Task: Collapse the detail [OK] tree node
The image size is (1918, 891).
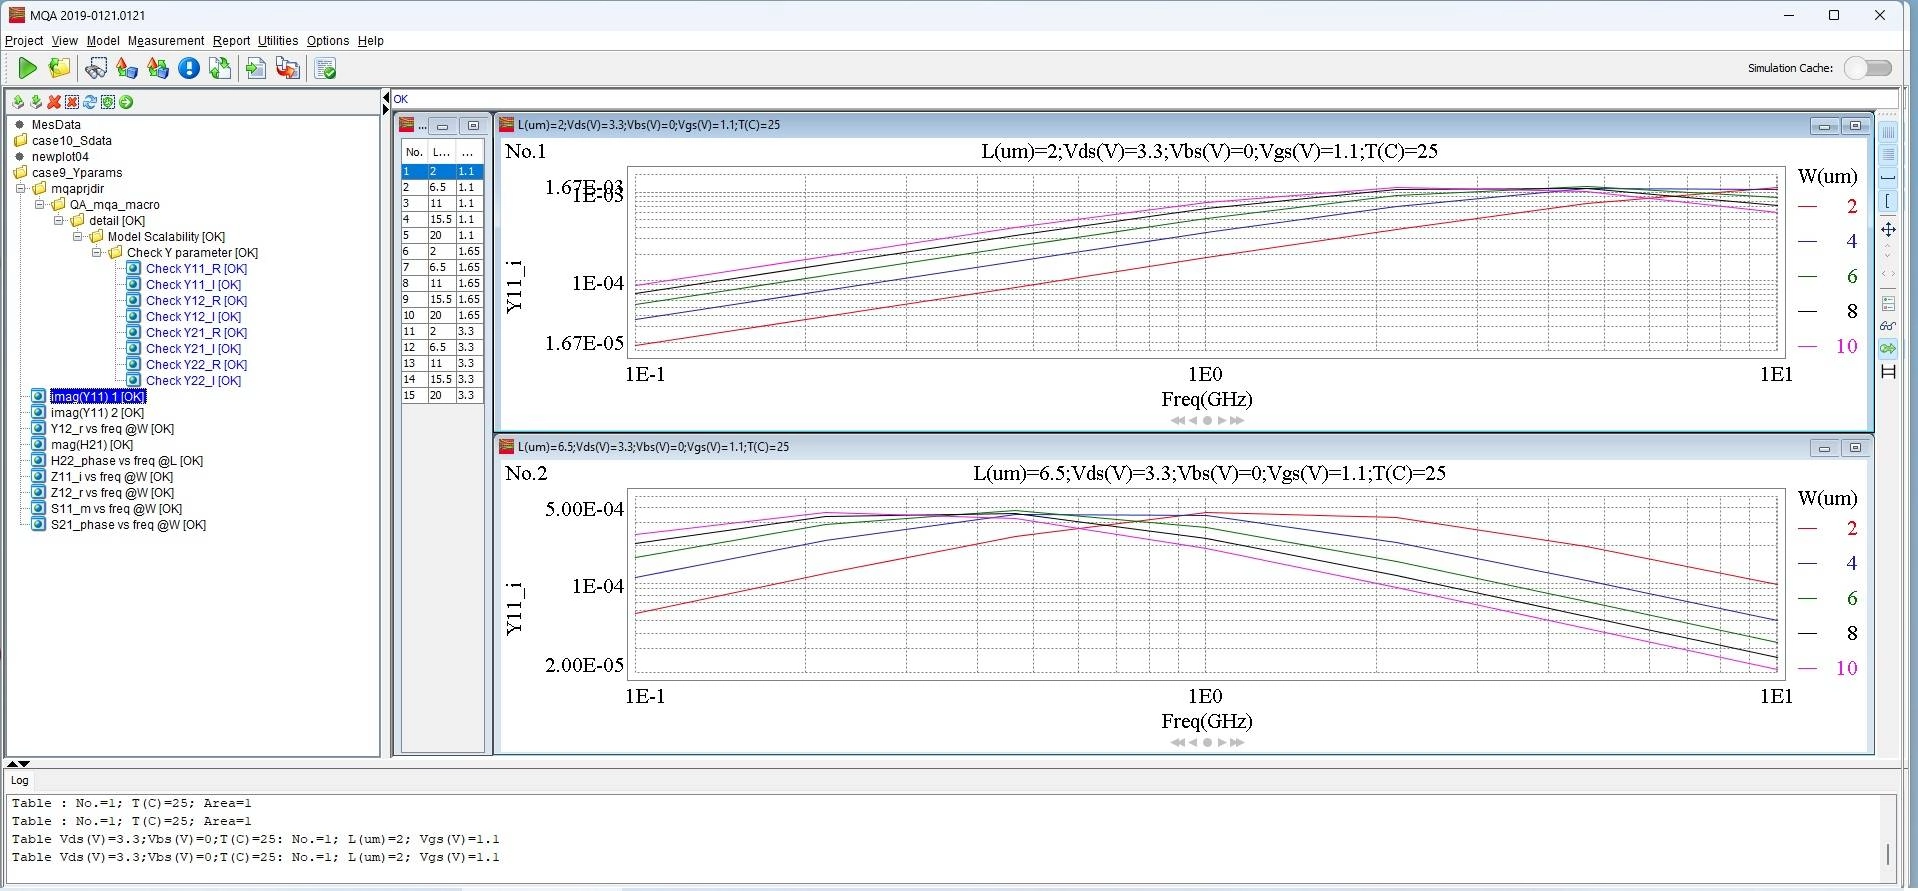Action: pos(59,220)
